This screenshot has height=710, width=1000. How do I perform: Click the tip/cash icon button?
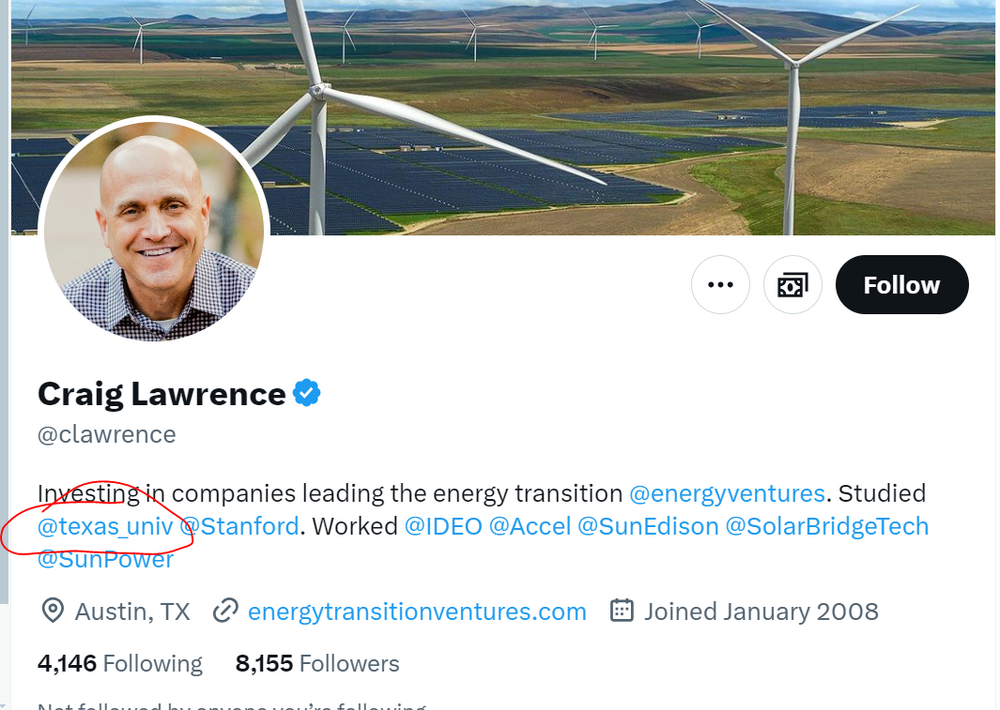point(792,285)
